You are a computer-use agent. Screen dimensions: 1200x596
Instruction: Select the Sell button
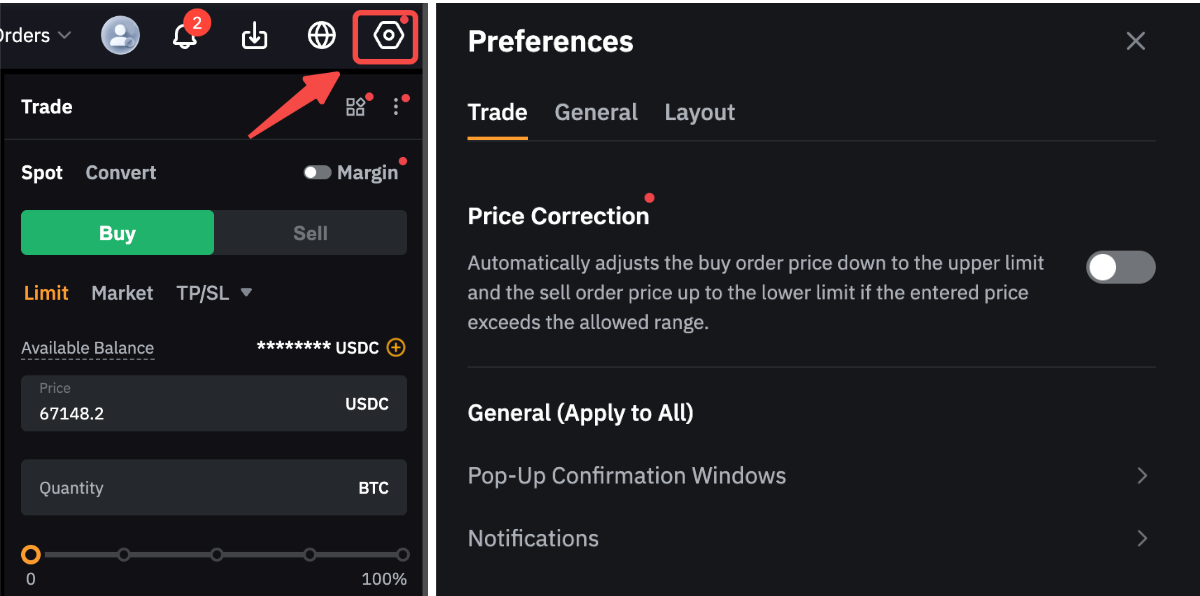tap(310, 233)
